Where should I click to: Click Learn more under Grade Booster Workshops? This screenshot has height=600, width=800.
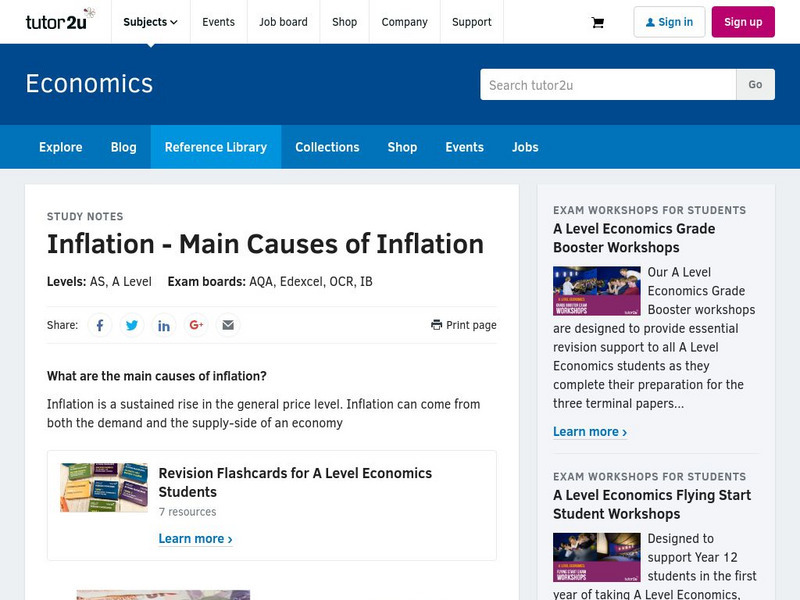[590, 432]
